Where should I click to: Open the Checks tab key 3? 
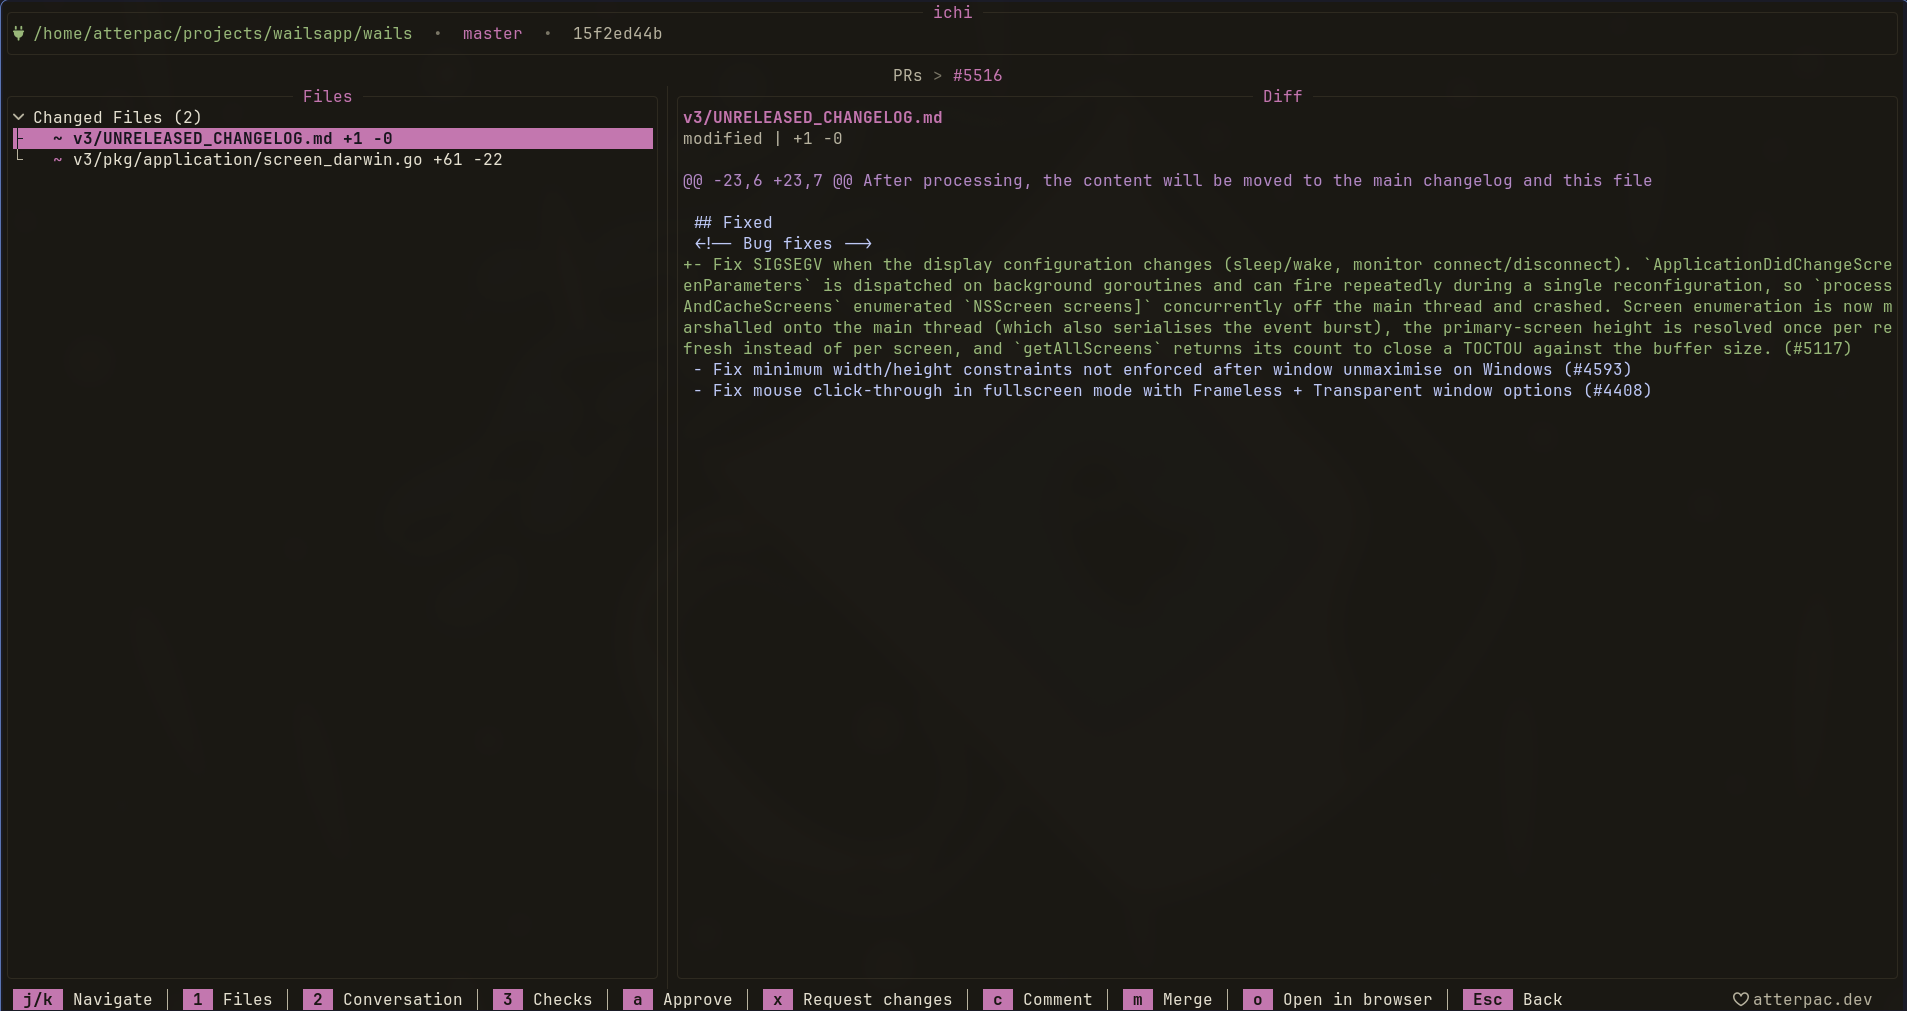coord(508,999)
